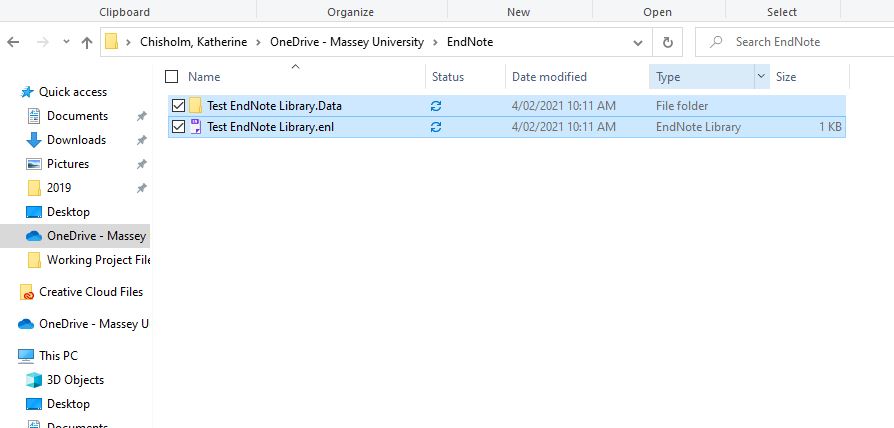Open OneDrive - Massey U root node
Image resolution: width=894 pixels, height=428 pixels.
[94, 324]
